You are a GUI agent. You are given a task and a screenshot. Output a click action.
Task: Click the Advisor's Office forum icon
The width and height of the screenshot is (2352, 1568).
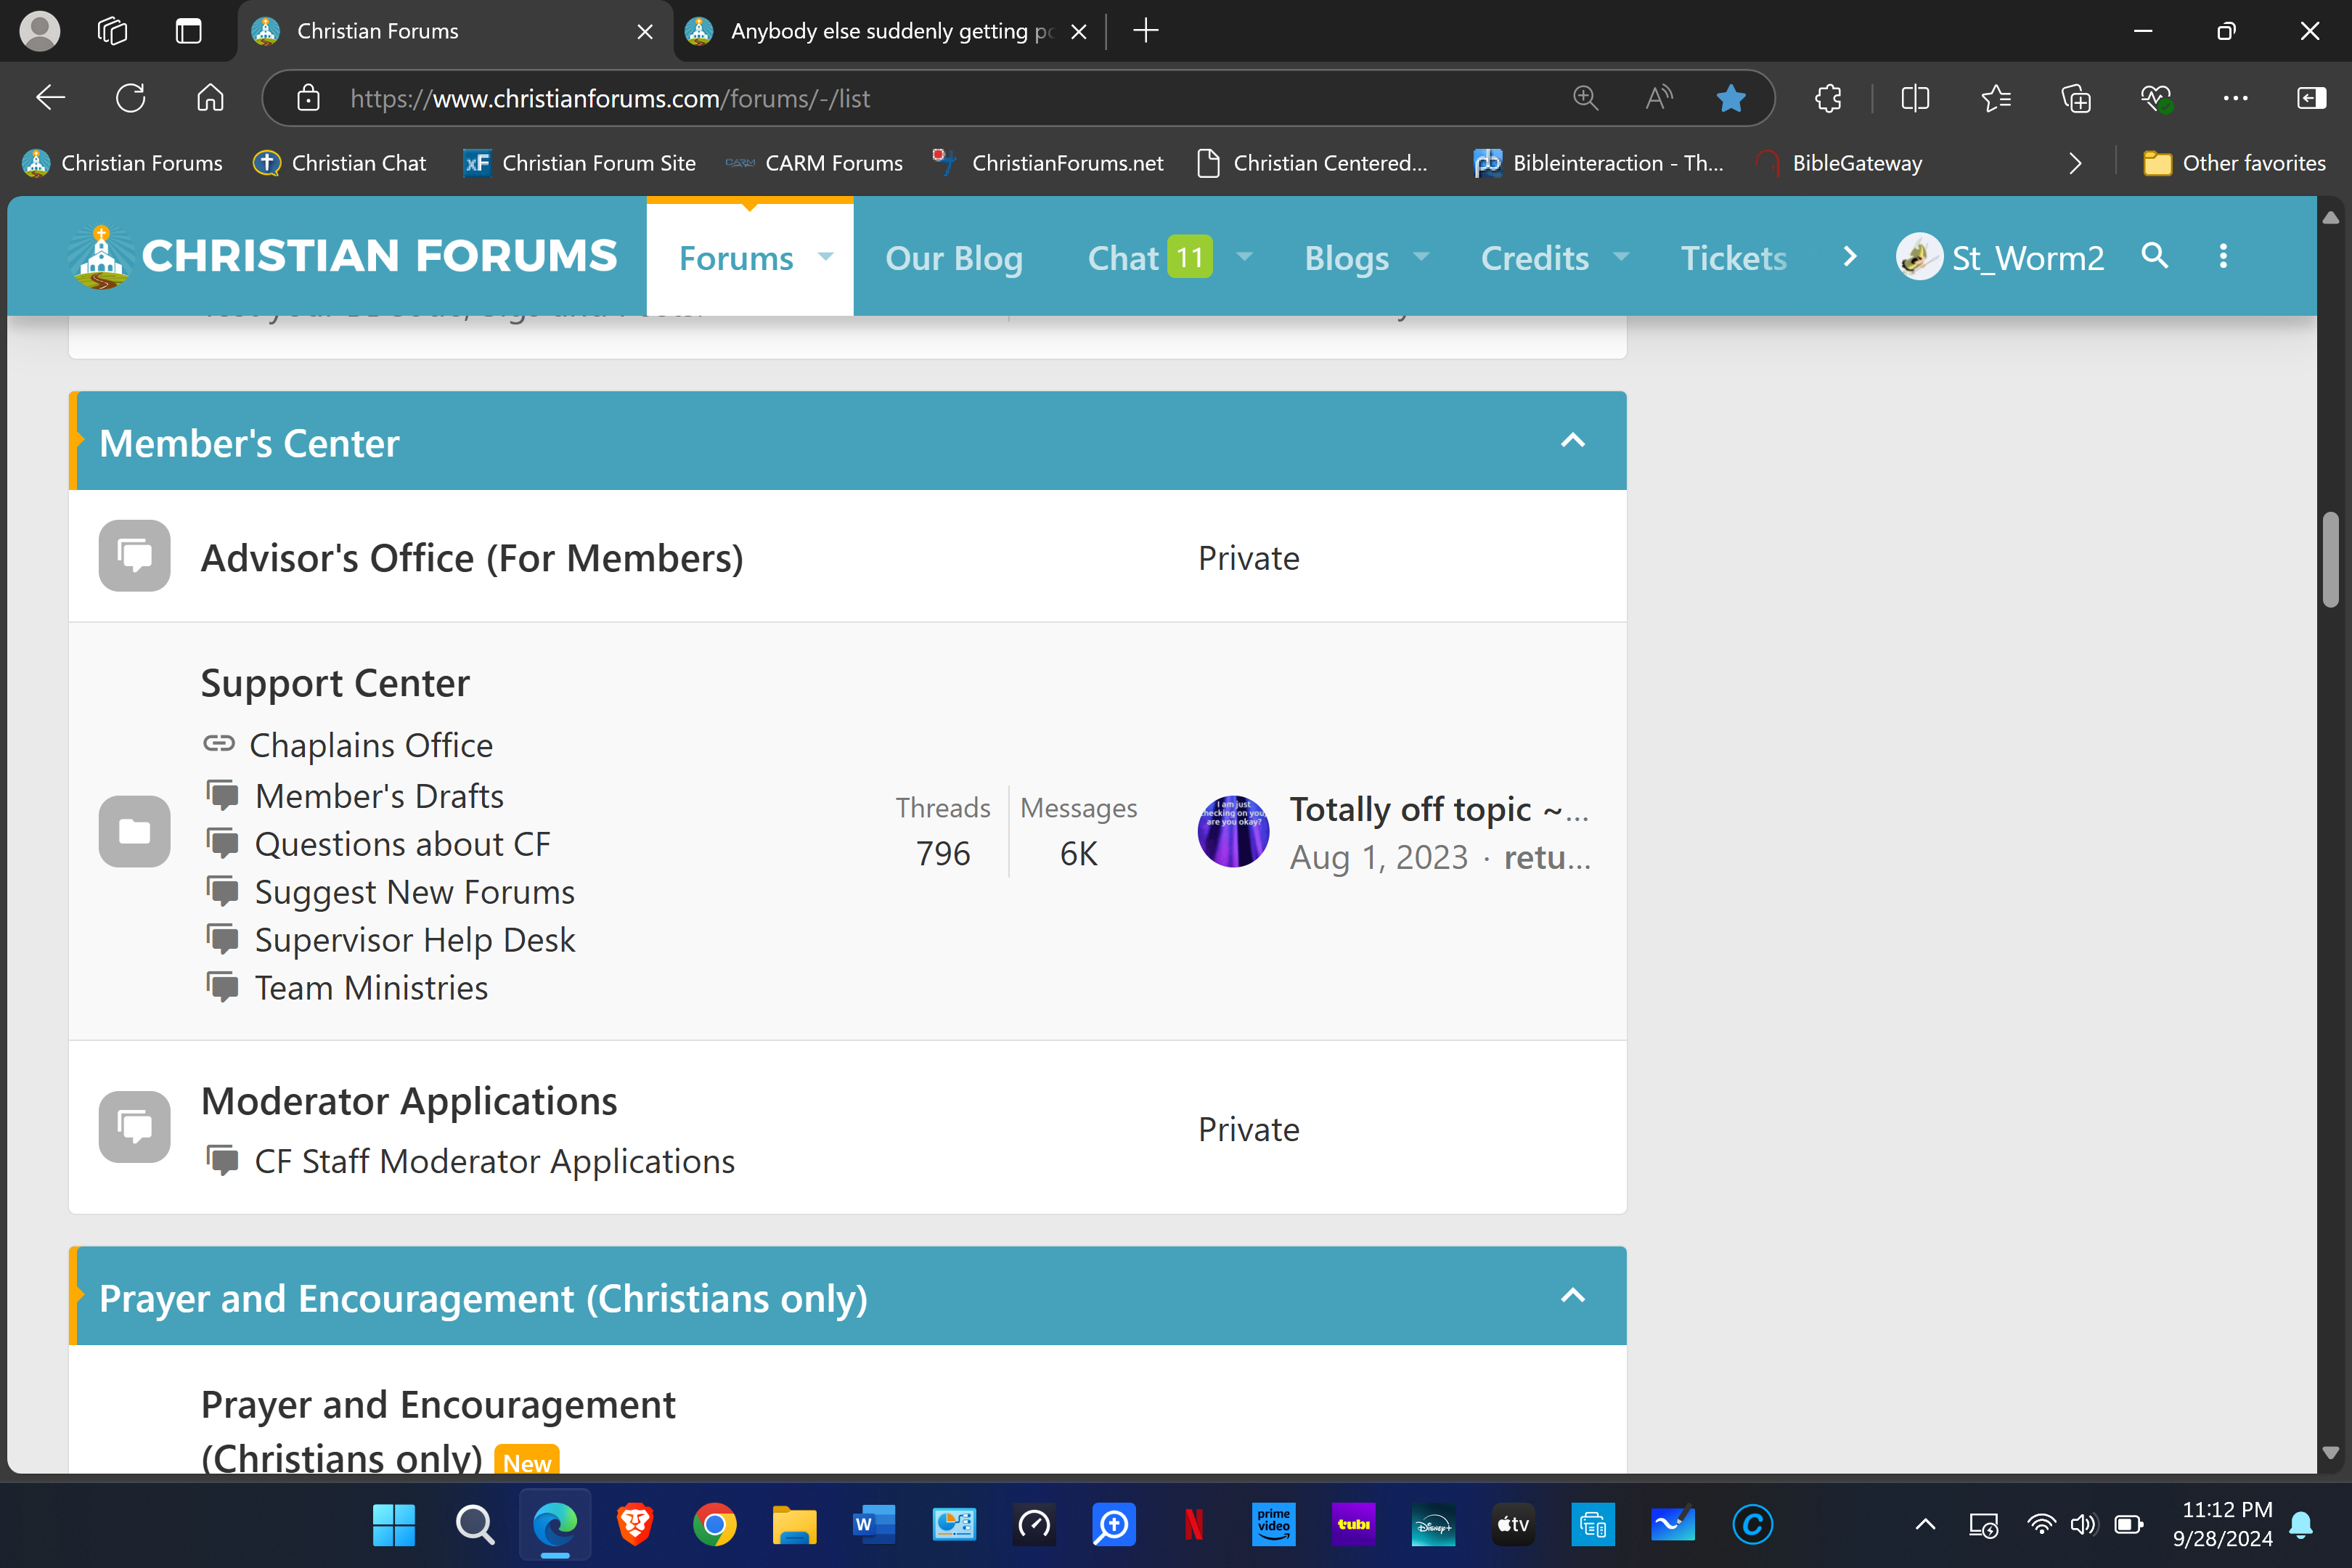point(134,556)
